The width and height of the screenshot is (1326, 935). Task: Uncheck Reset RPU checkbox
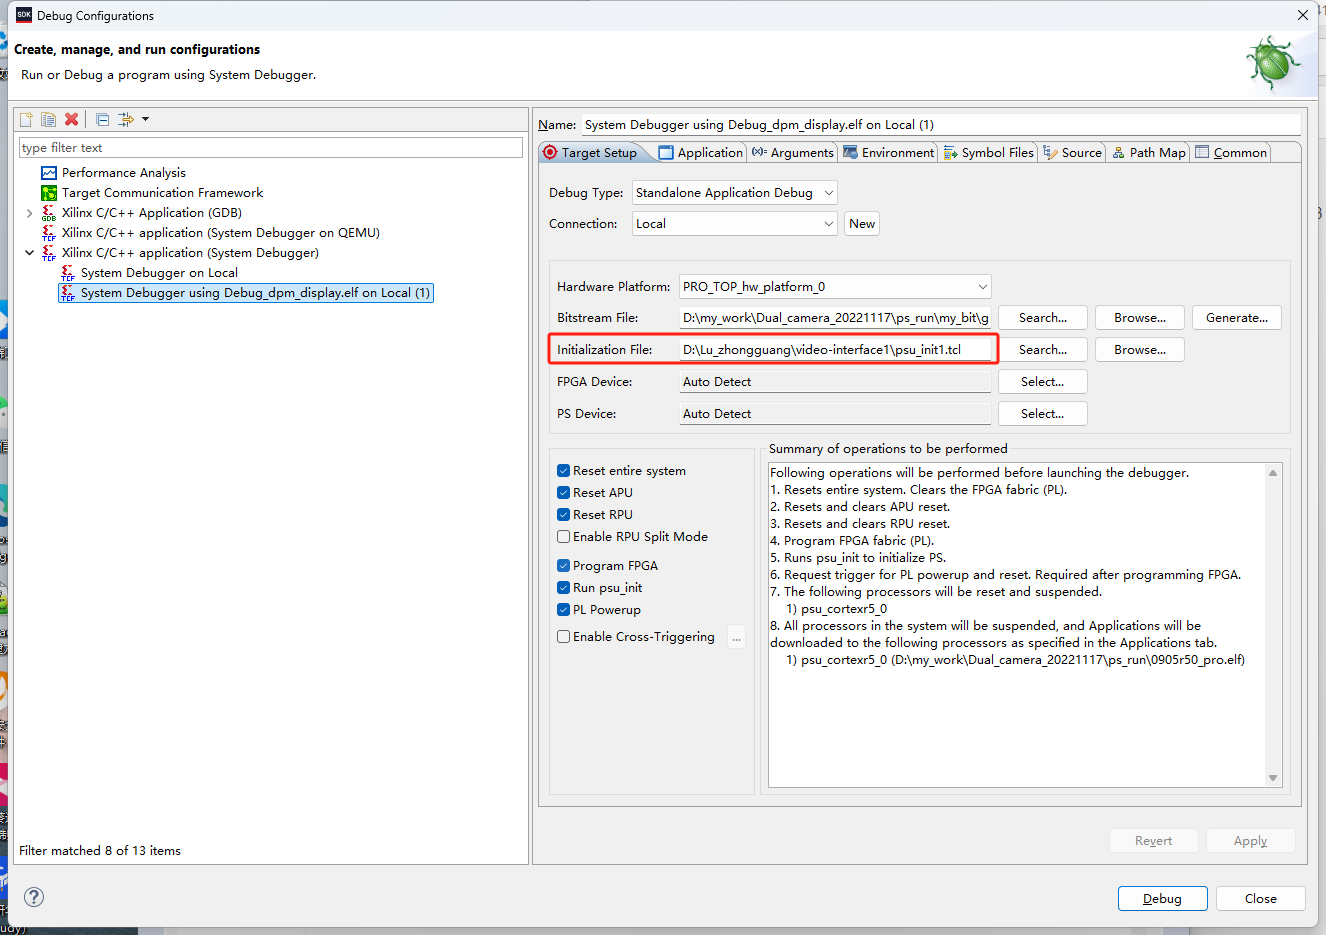564,515
